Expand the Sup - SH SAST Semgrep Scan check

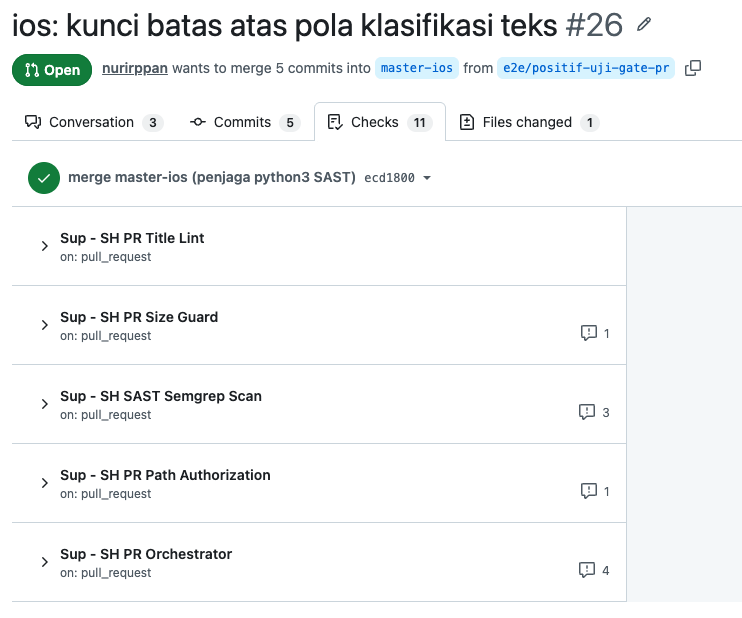click(x=44, y=404)
